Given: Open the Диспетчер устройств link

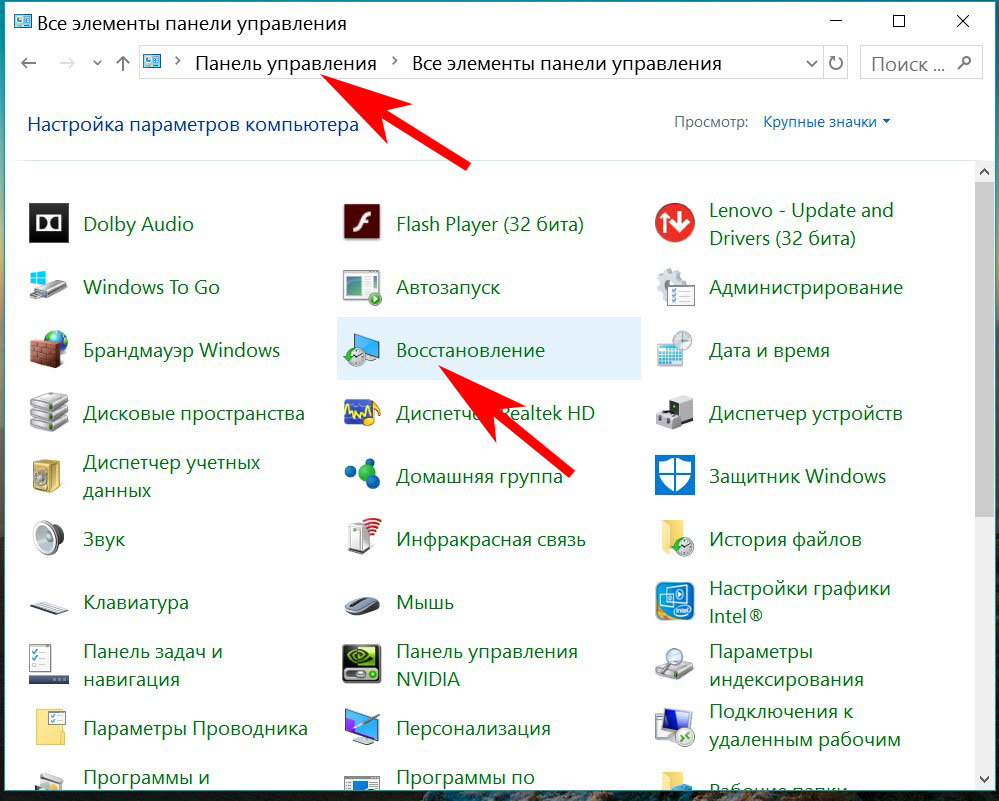Looking at the screenshot, I should coord(805,413).
